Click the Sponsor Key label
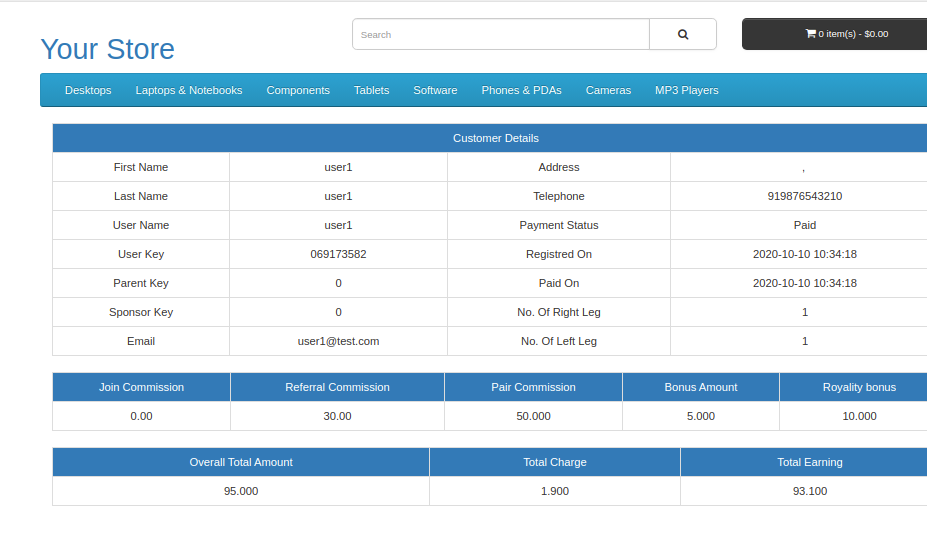 (x=141, y=312)
